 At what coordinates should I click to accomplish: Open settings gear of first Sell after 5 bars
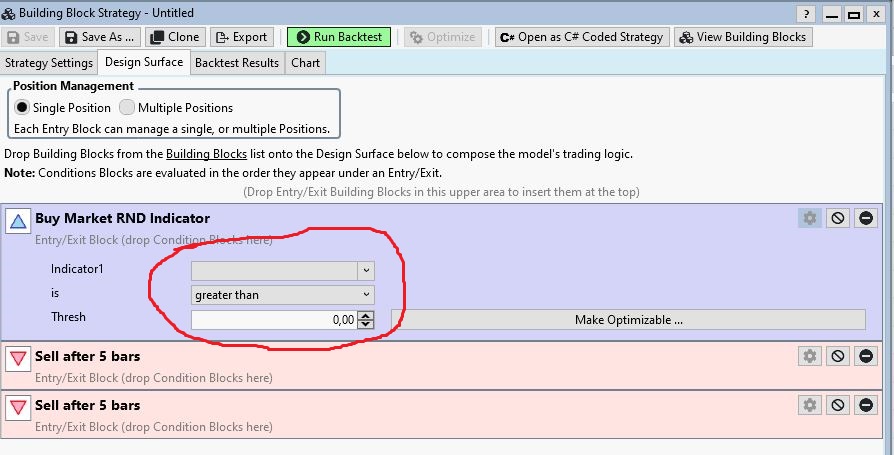(x=809, y=356)
